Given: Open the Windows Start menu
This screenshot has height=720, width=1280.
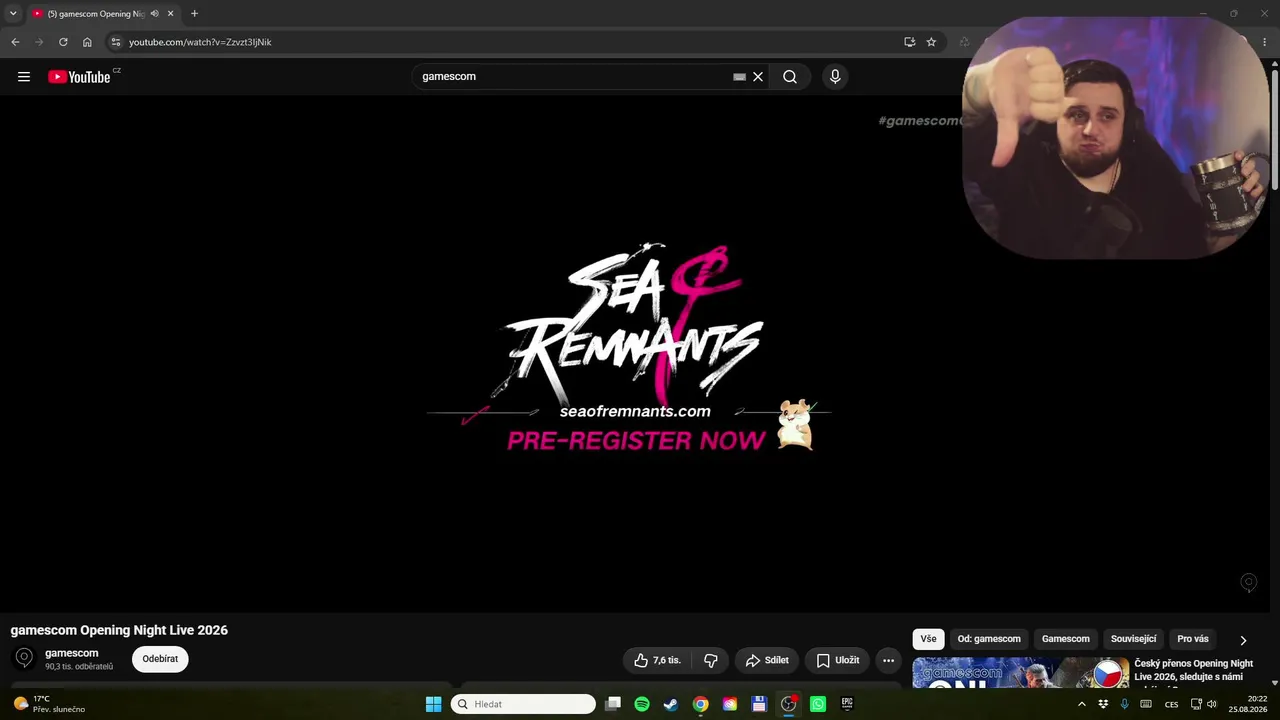Looking at the screenshot, I should 433,704.
